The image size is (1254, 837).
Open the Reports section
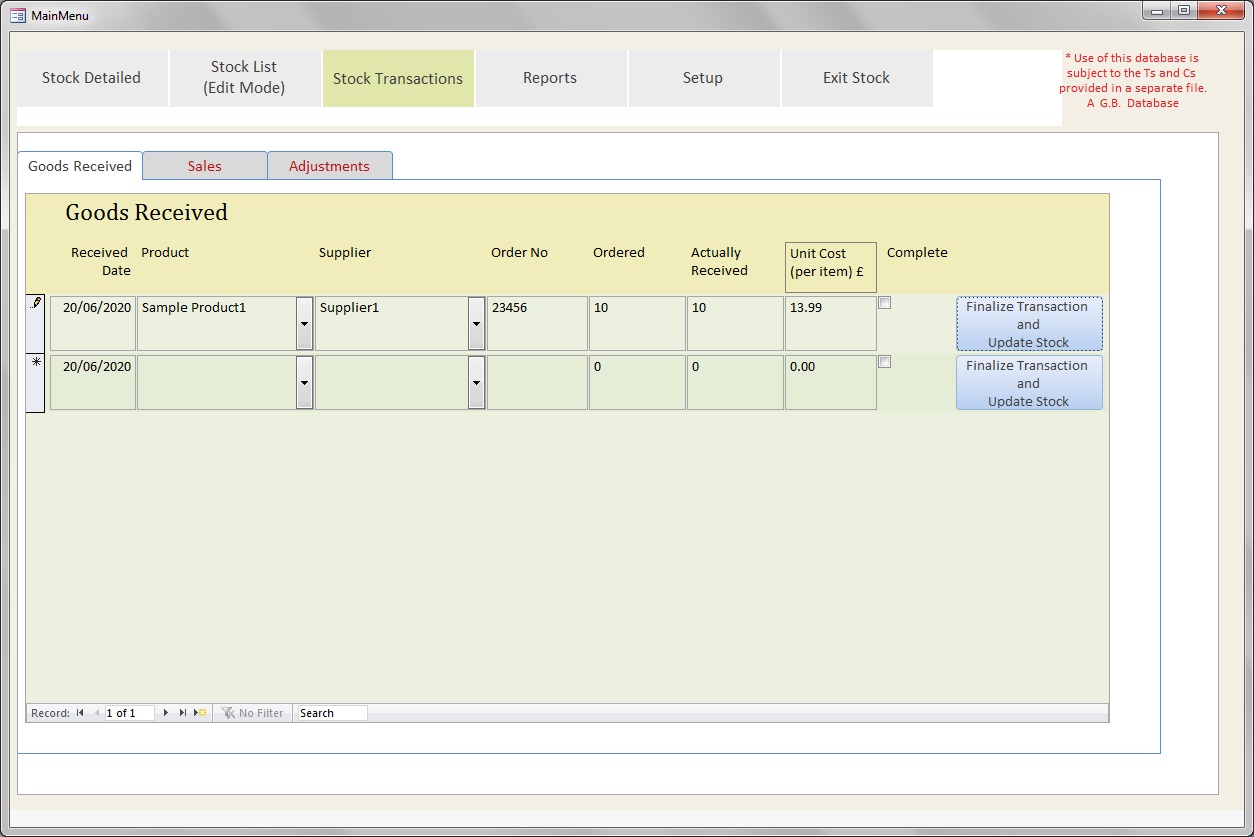550,78
